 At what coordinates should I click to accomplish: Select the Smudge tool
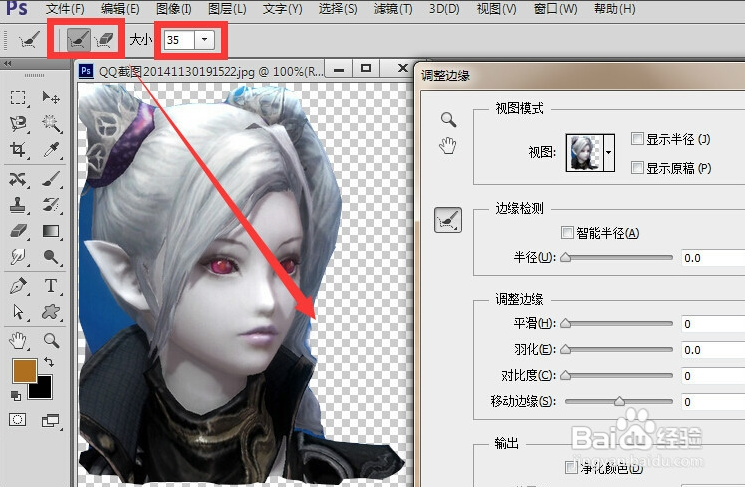pos(18,257)
